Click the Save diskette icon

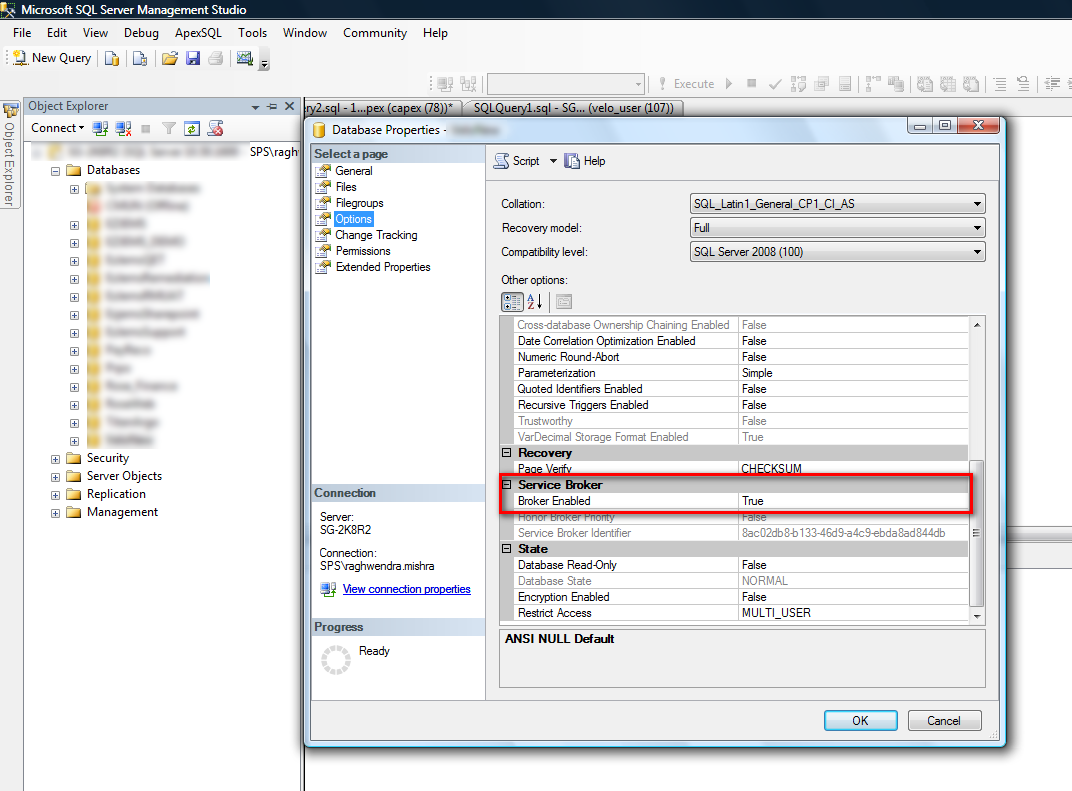point(193,59)
